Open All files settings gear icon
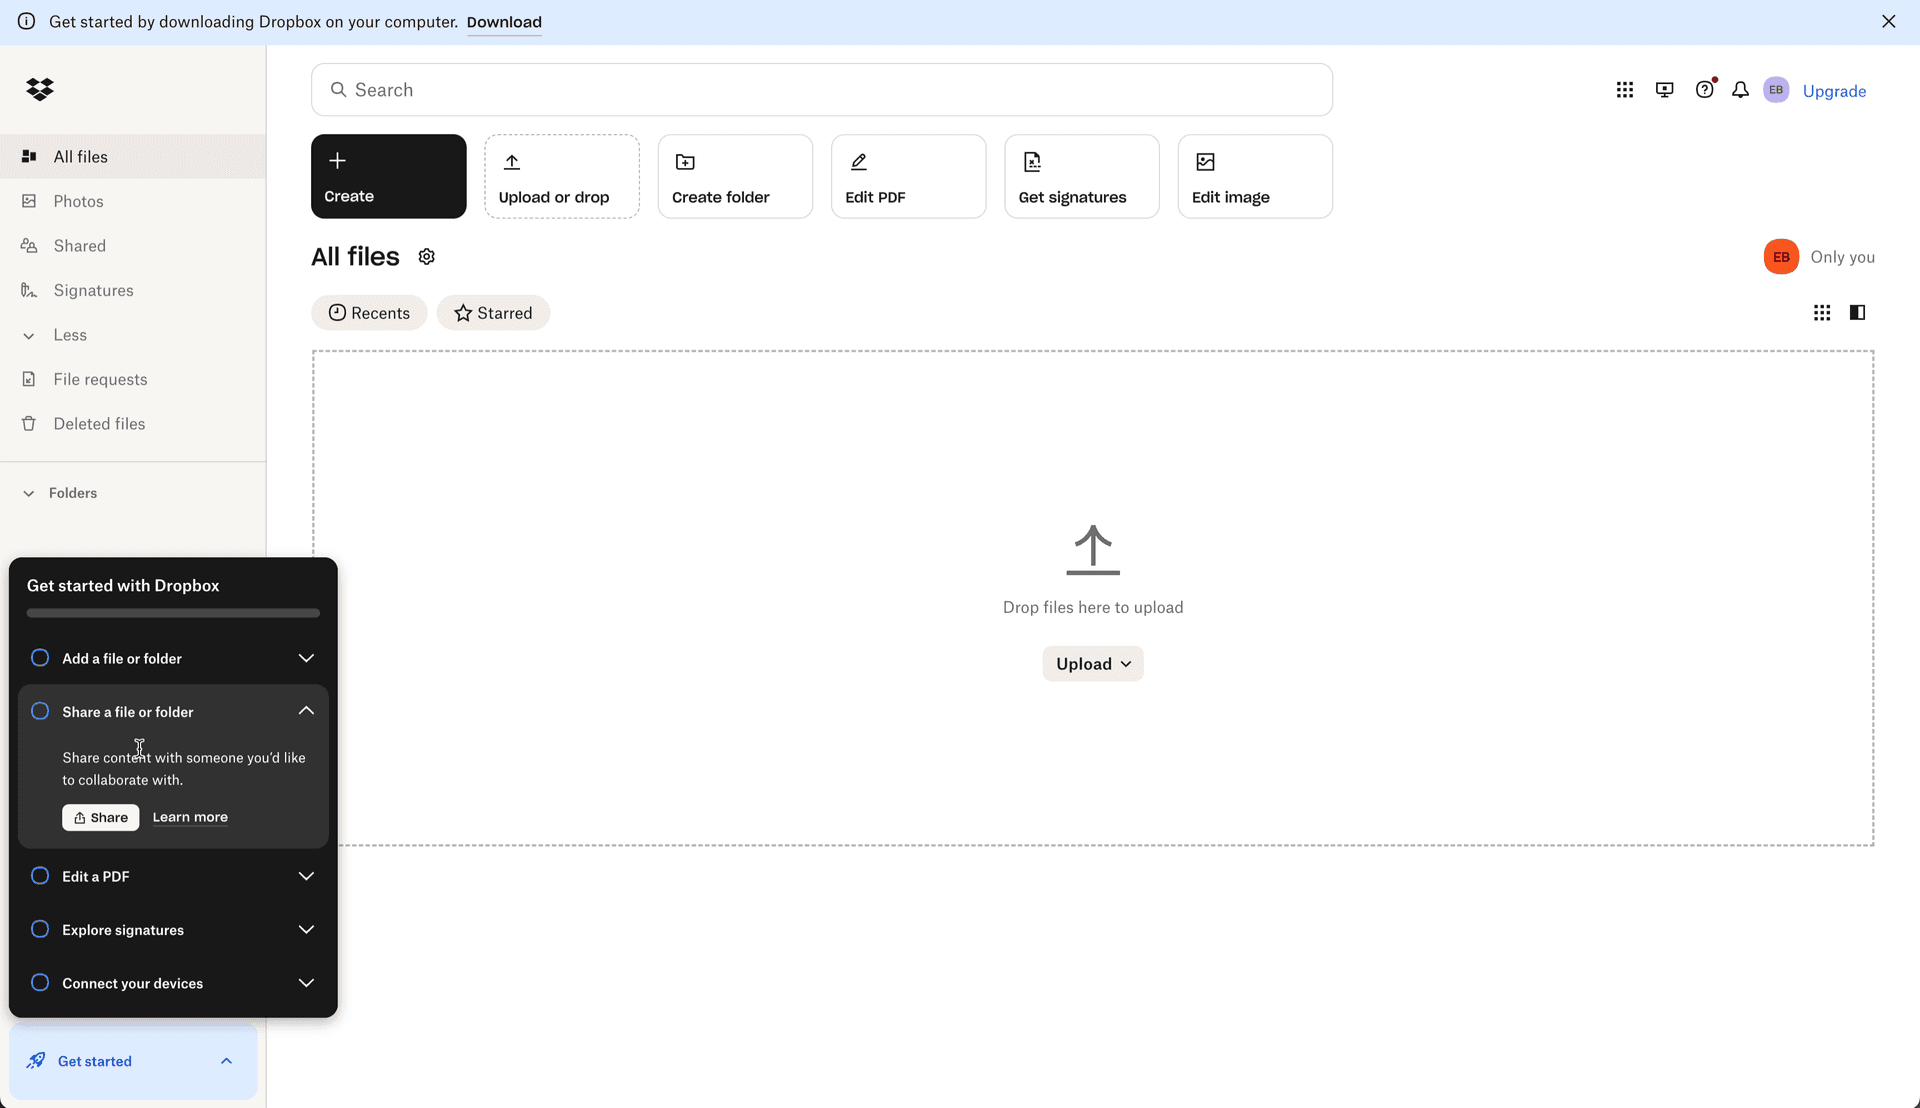Viewport: 1920px width, 1108px height. click(x=427, y=257)
